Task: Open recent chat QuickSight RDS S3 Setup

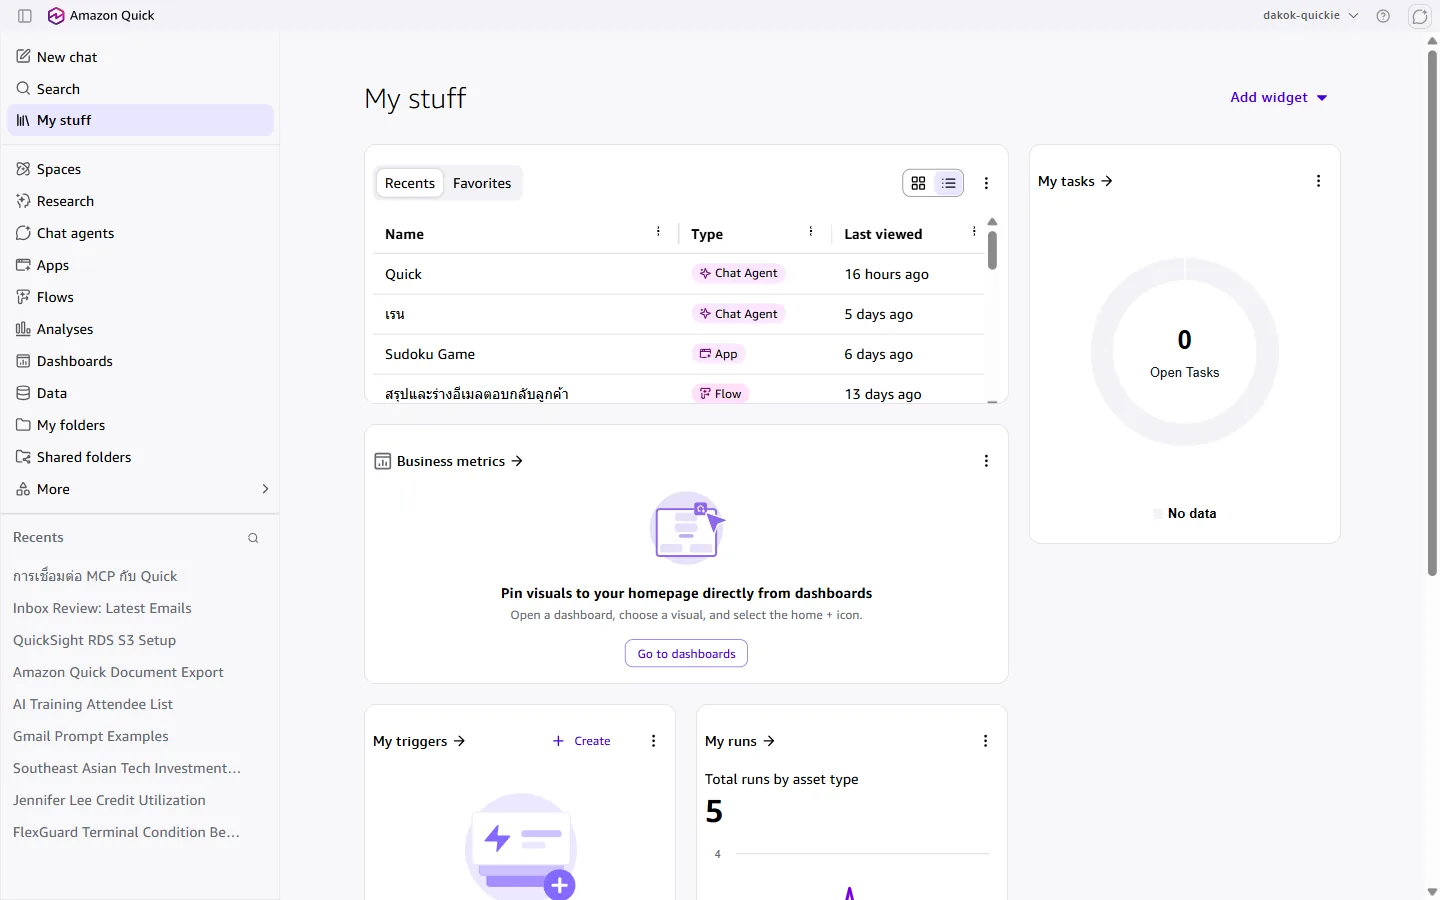Action: coord(94,640)
